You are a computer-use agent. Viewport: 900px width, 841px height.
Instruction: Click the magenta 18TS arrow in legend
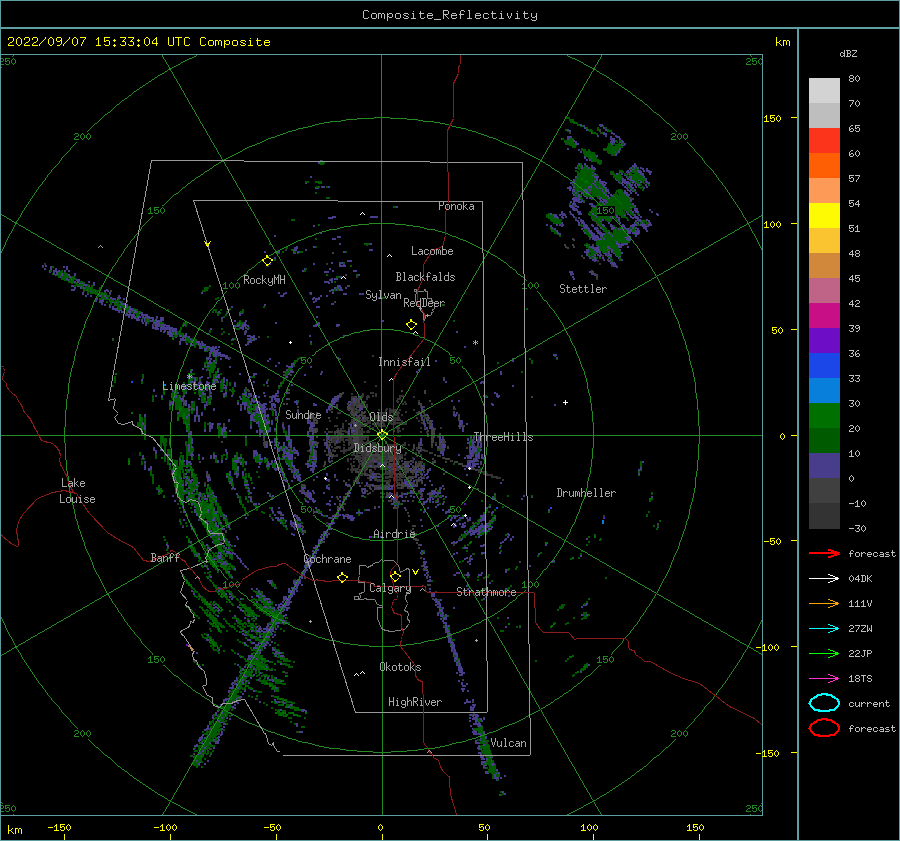coord(824,679)
